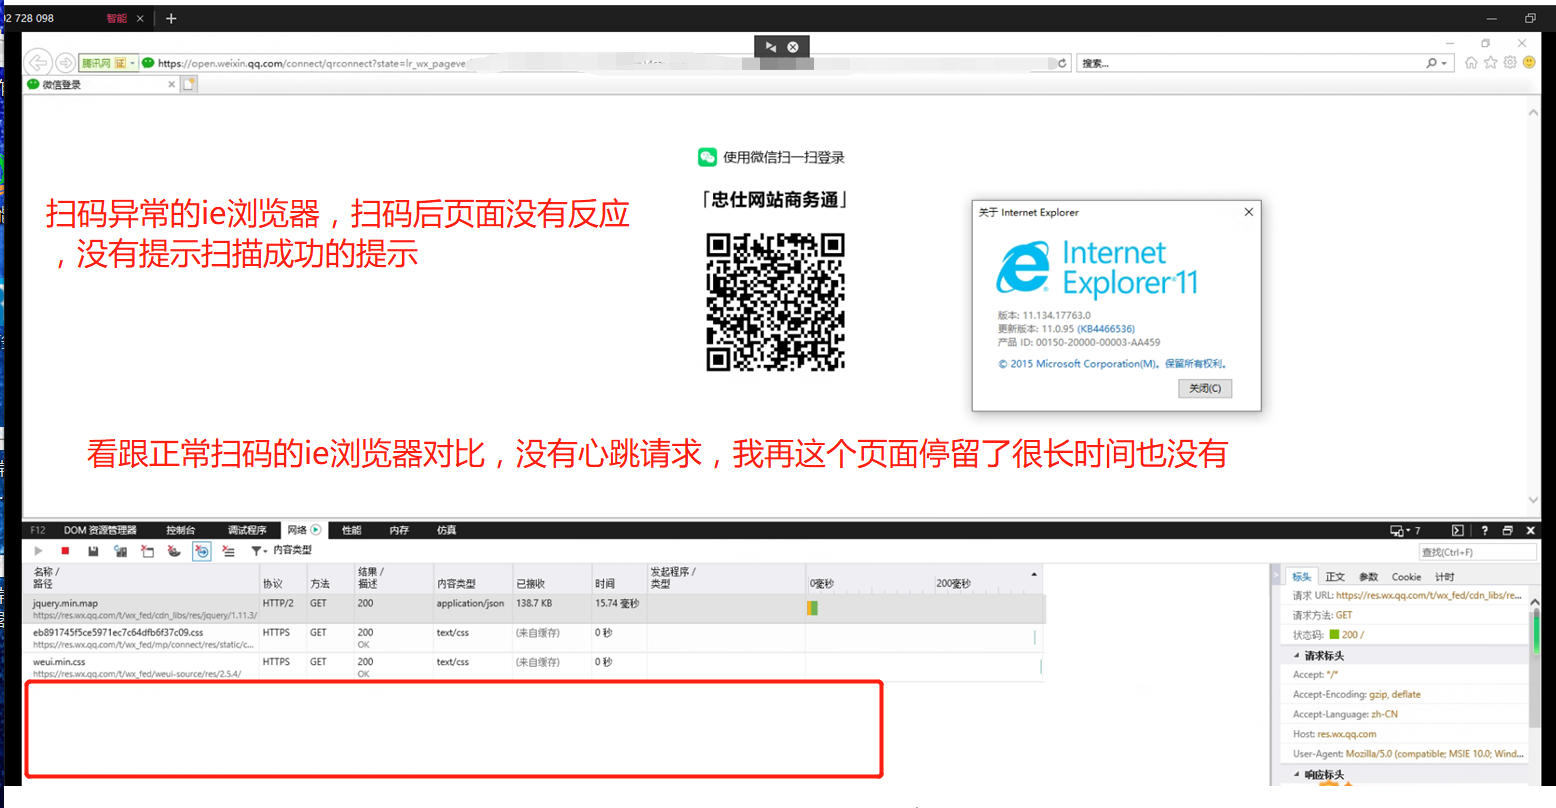Click the refresh icon in address bar
1556x808 pixels.
[x=1062, y=63]
